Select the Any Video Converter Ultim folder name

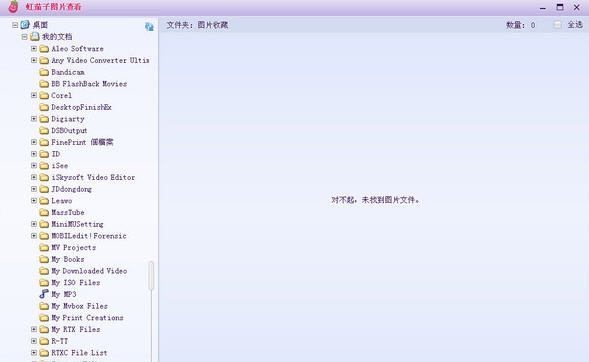coord(100,60)
